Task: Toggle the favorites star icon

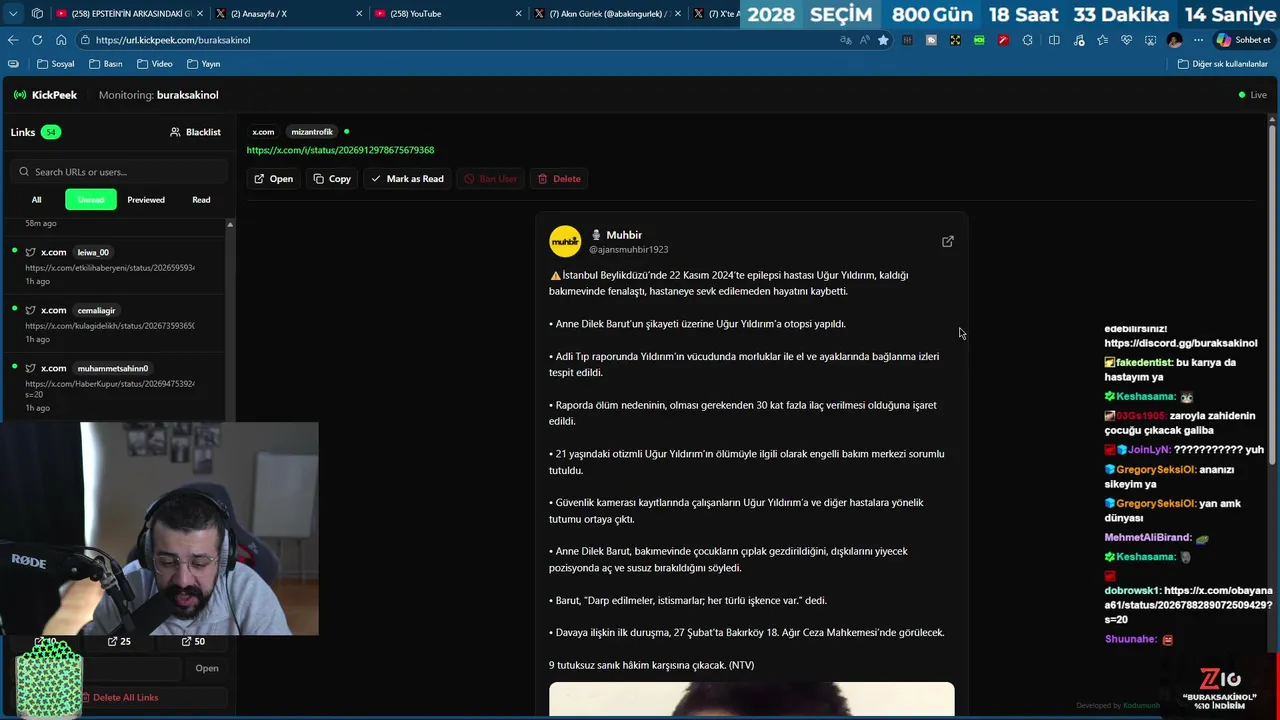Action: [883, 40]
